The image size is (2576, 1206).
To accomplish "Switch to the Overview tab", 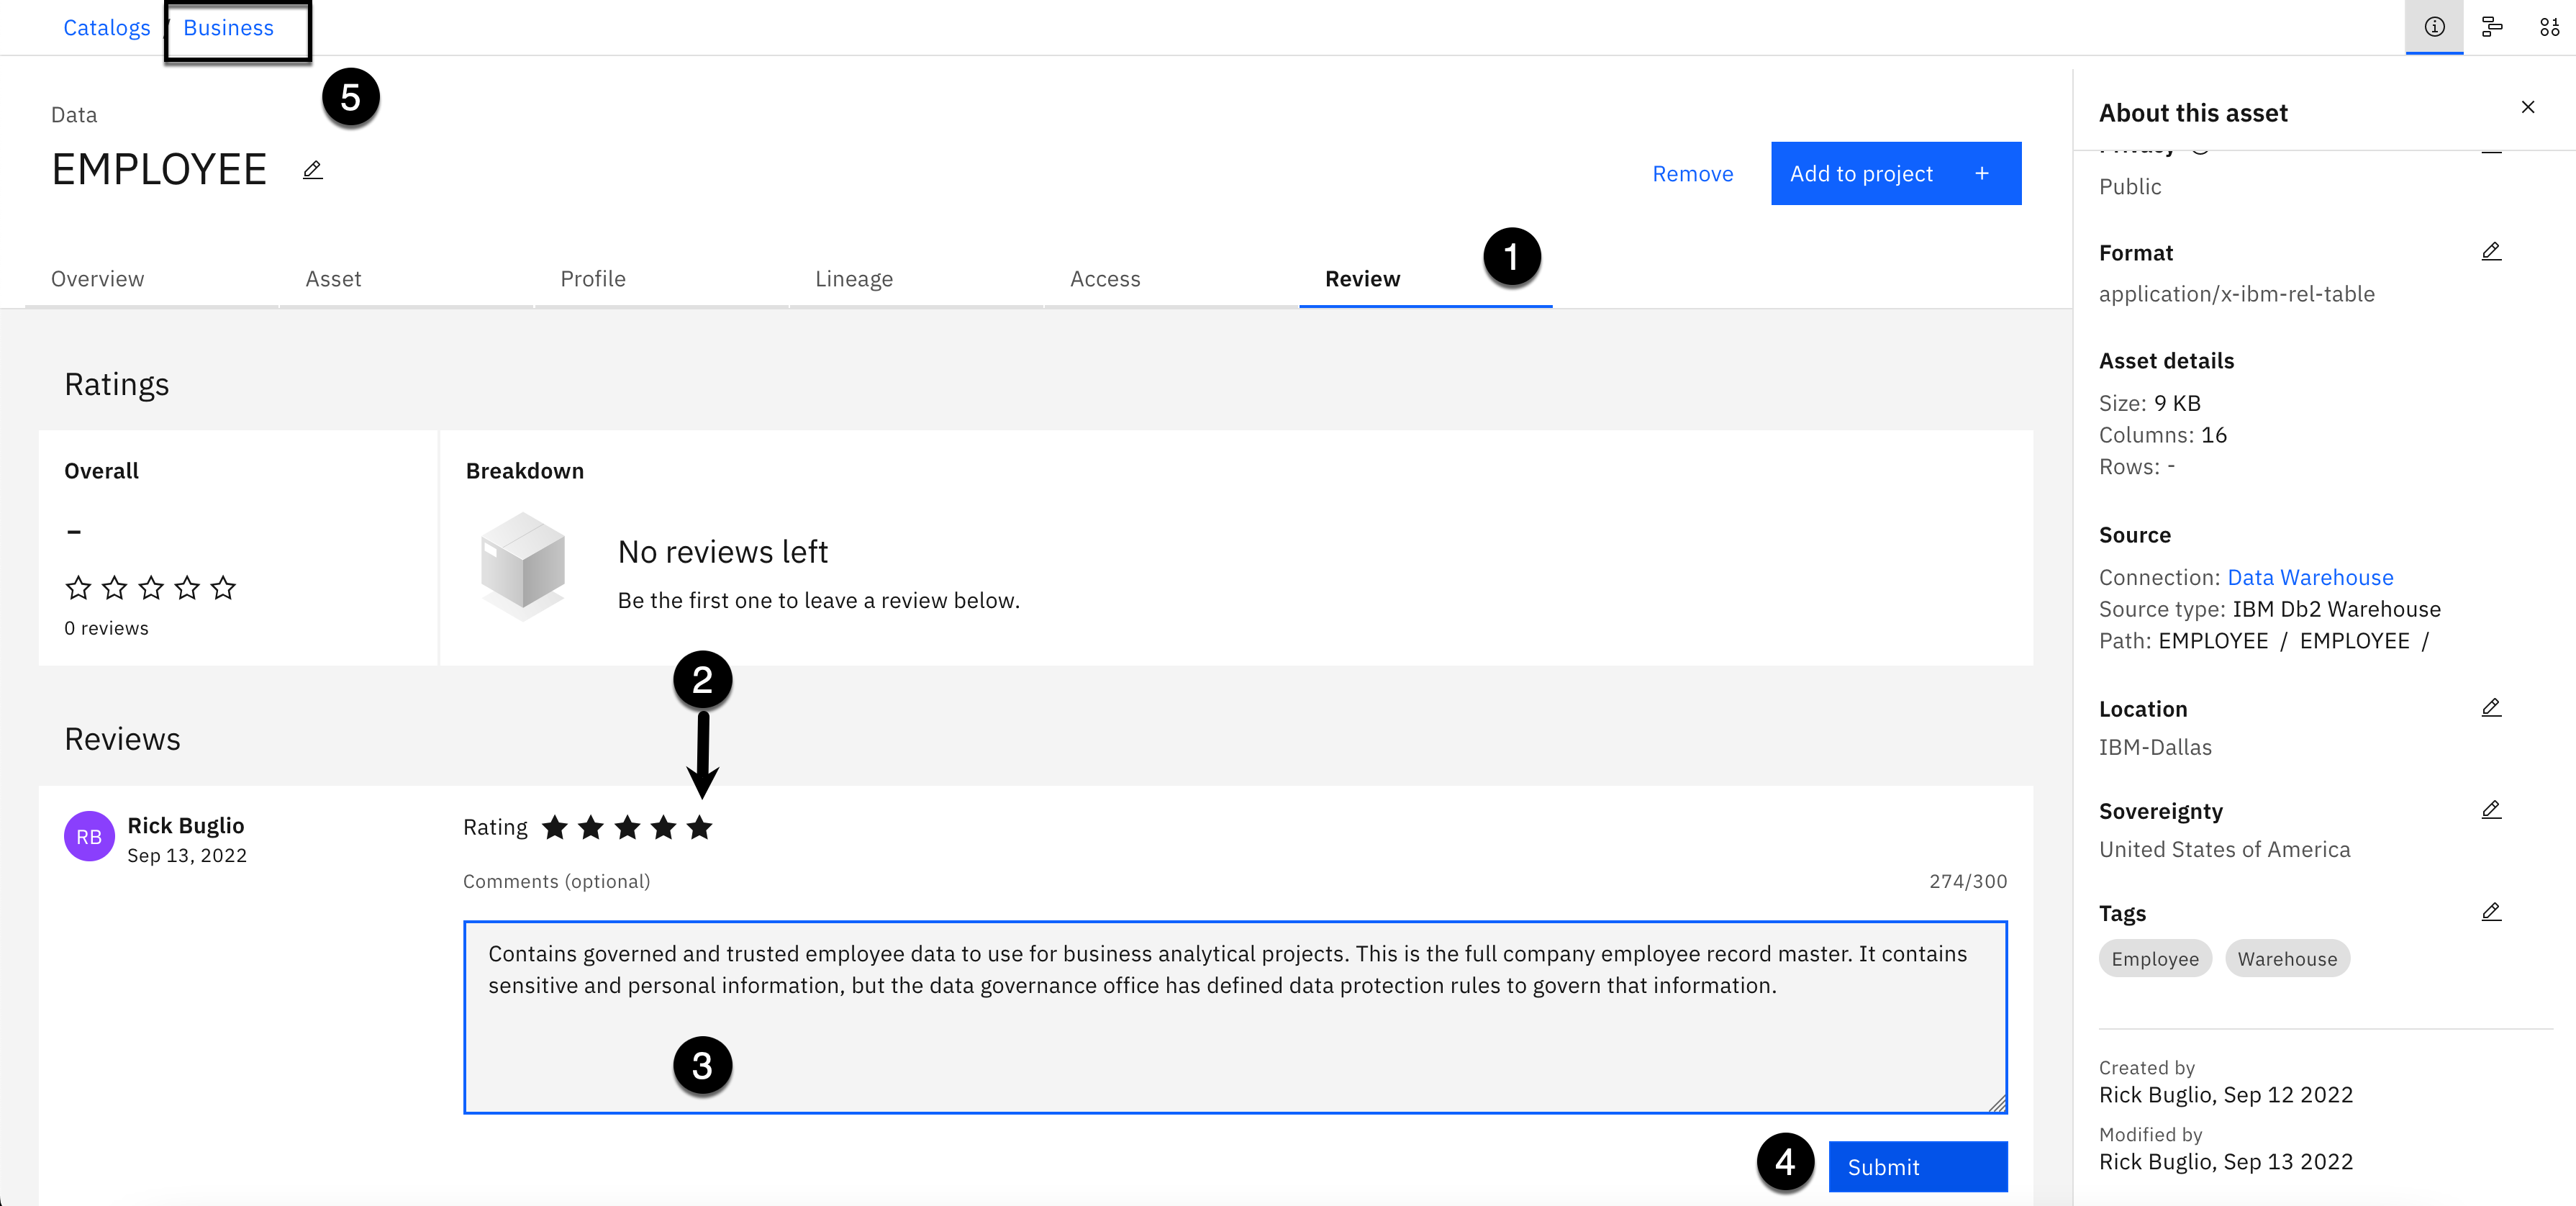I will coord(97,279).
